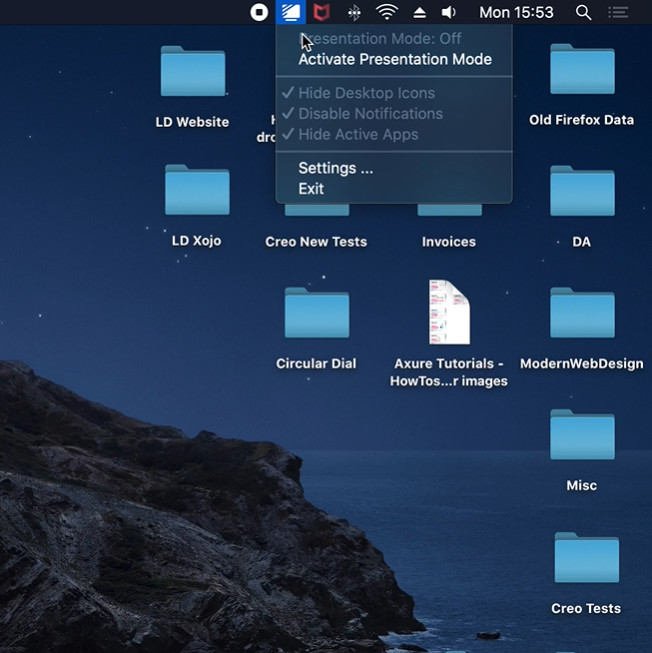
Task: Open the Notification Center list icon
Action: (618, 12)
